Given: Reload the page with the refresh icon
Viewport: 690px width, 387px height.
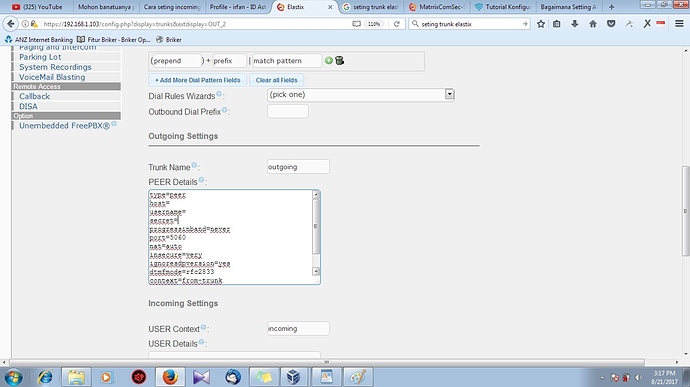Looking at the screenshot, I should [396, 24].
